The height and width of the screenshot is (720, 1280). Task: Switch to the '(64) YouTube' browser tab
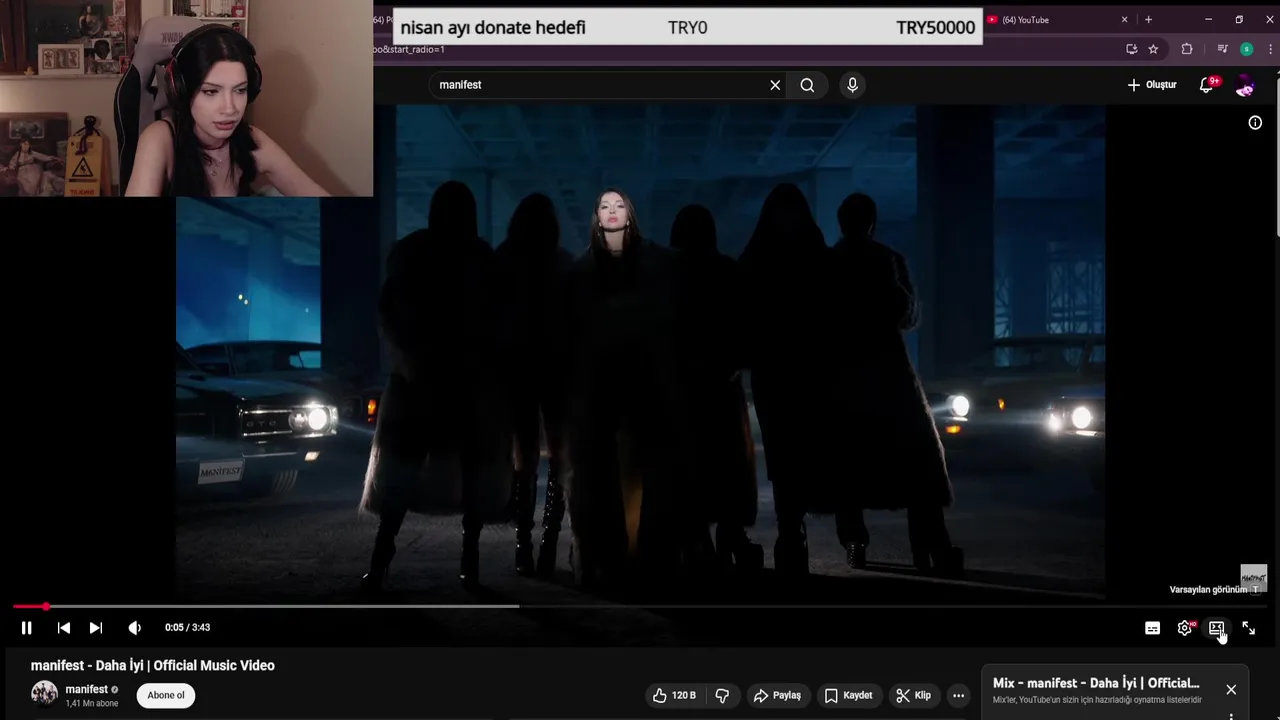(1050, 19)
